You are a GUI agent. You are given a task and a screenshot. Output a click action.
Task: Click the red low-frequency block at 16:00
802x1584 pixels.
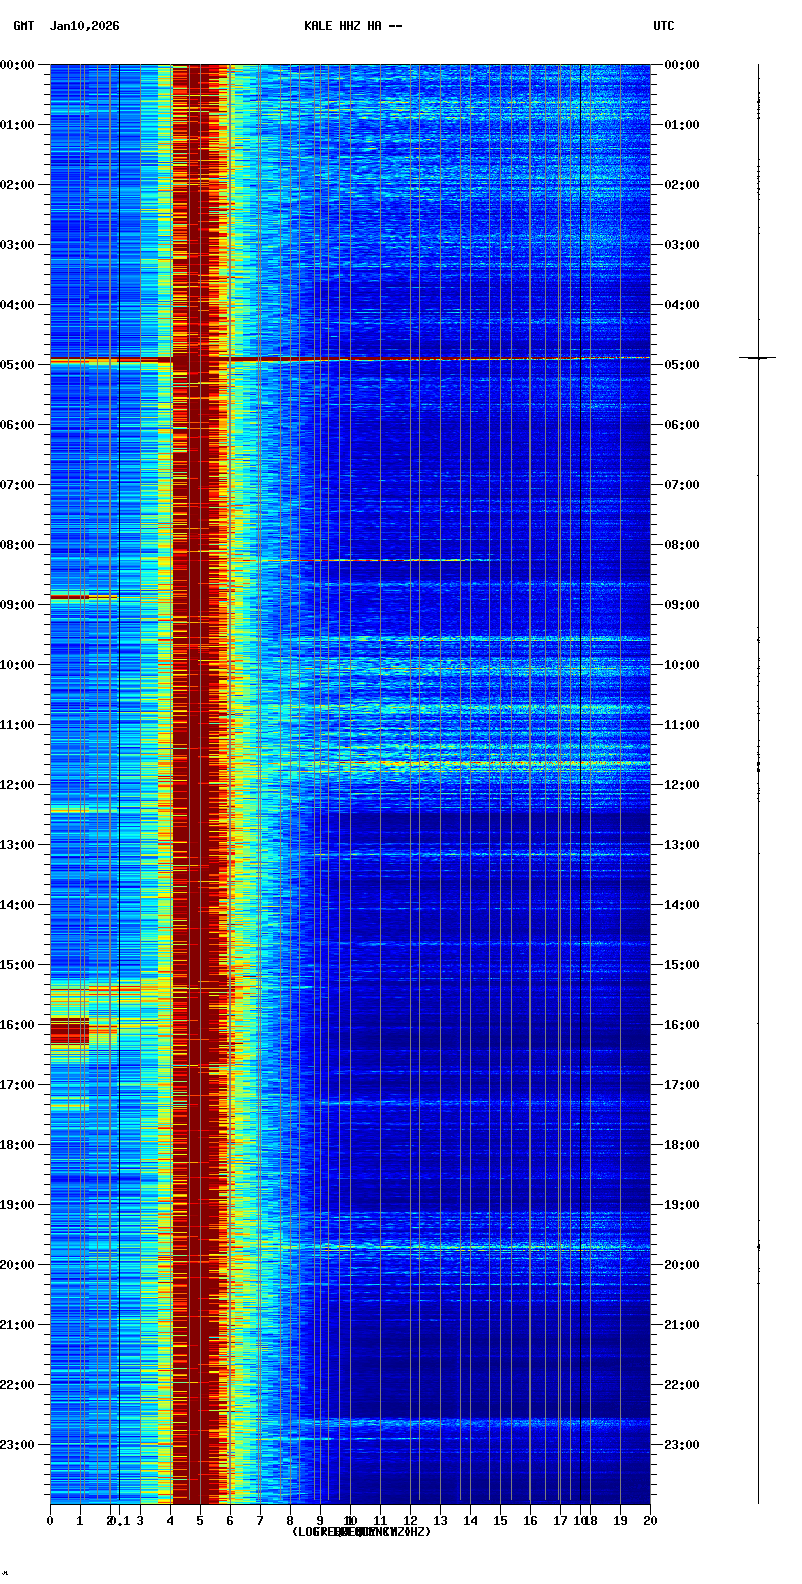tap(69, 1031)
